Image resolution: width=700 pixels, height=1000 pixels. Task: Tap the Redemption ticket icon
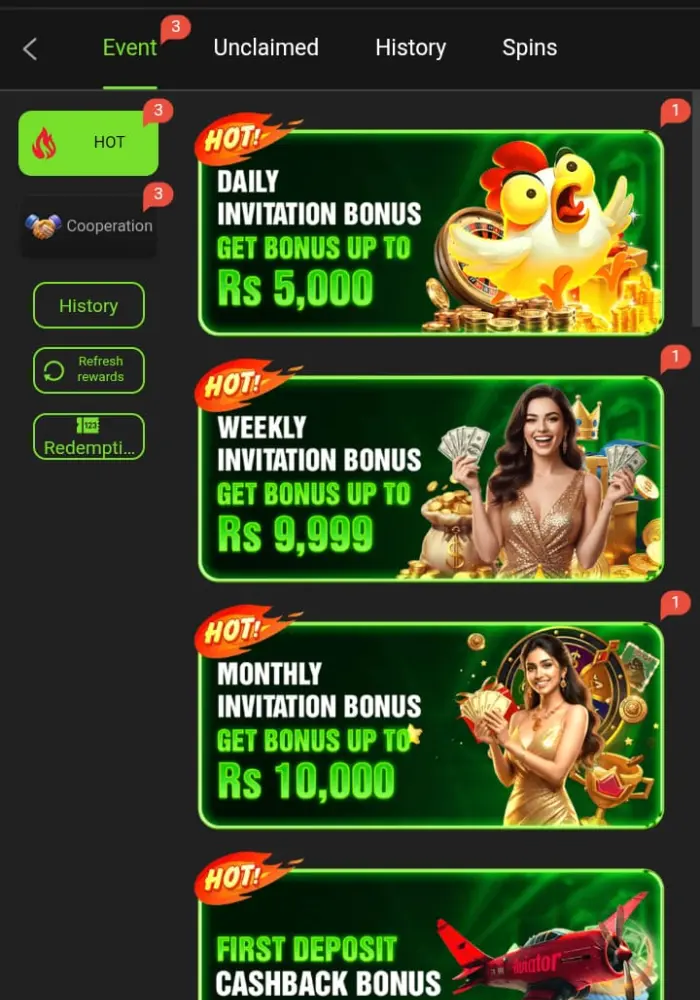click(x=88, y=425)
